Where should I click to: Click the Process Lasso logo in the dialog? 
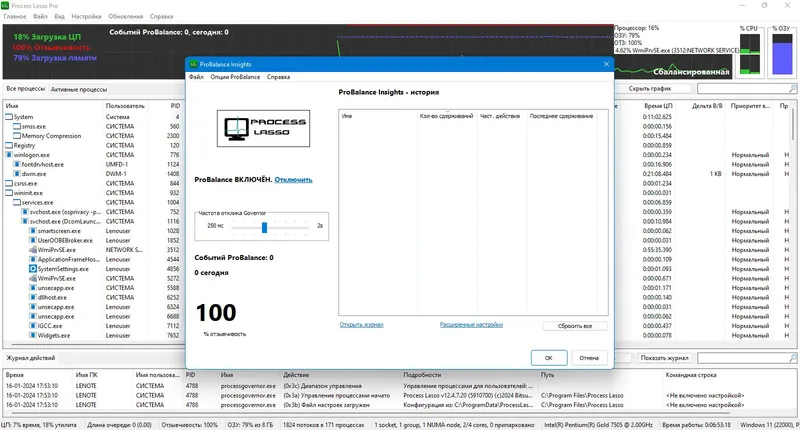[x=263, y=129]
